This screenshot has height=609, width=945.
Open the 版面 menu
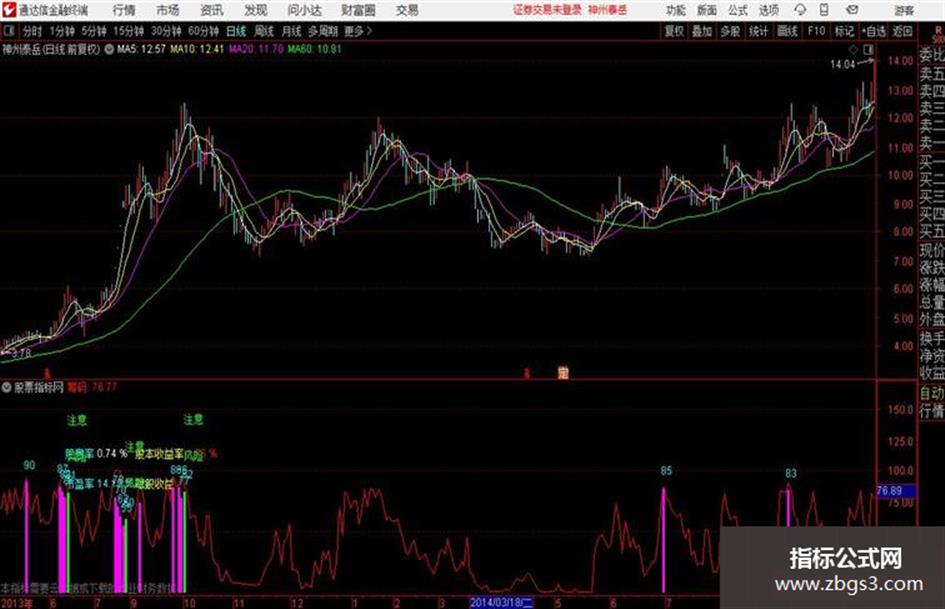706,10
